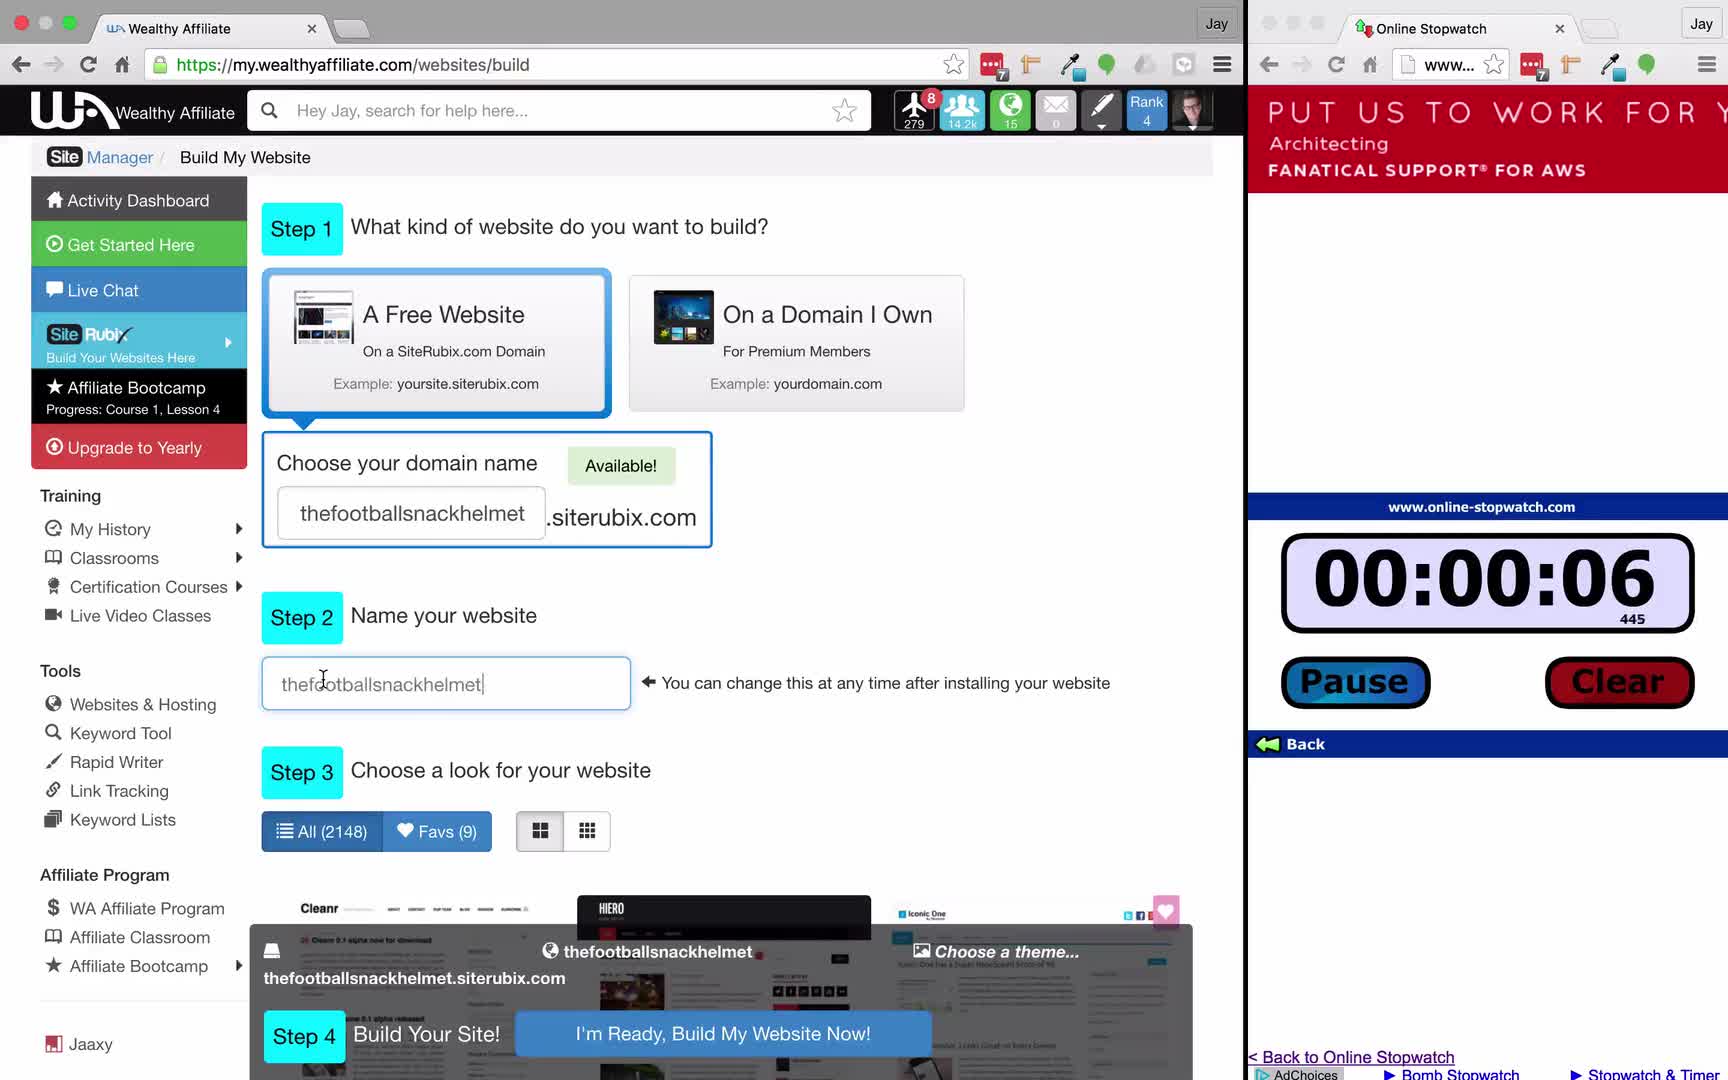
Task: Switch to the Online Stopwatch browser tab
Action: [x=1455, y=28]
